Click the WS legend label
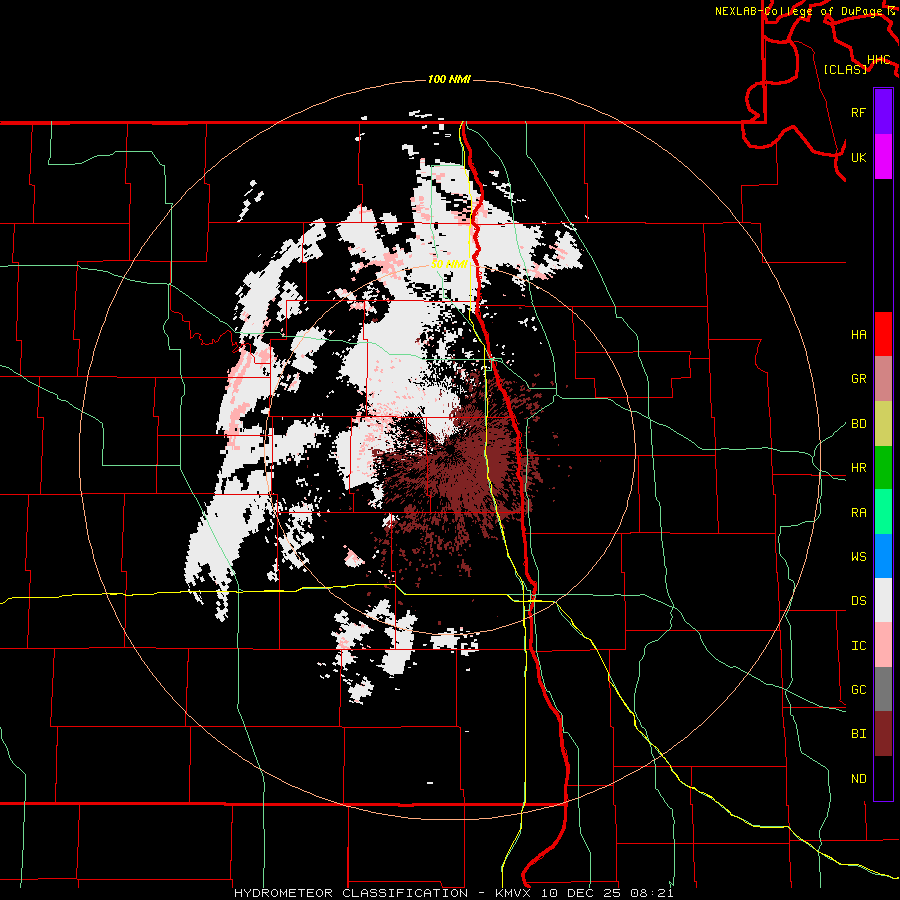The width and height of the screenshot is (900, 900). point(858,556)
